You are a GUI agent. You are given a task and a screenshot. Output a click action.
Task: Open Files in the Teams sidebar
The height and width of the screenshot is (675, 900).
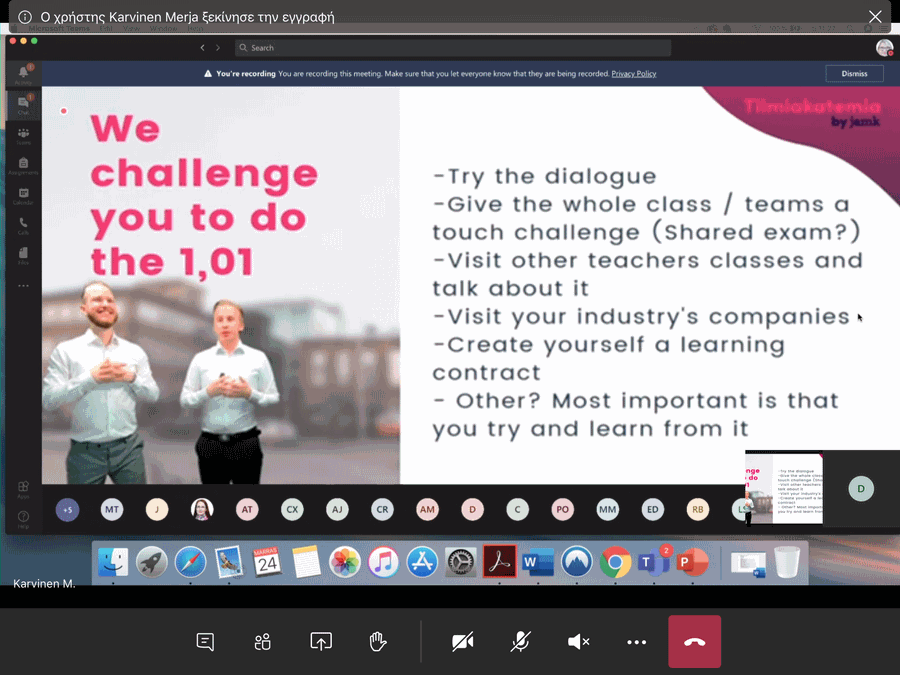click(23, 256)
